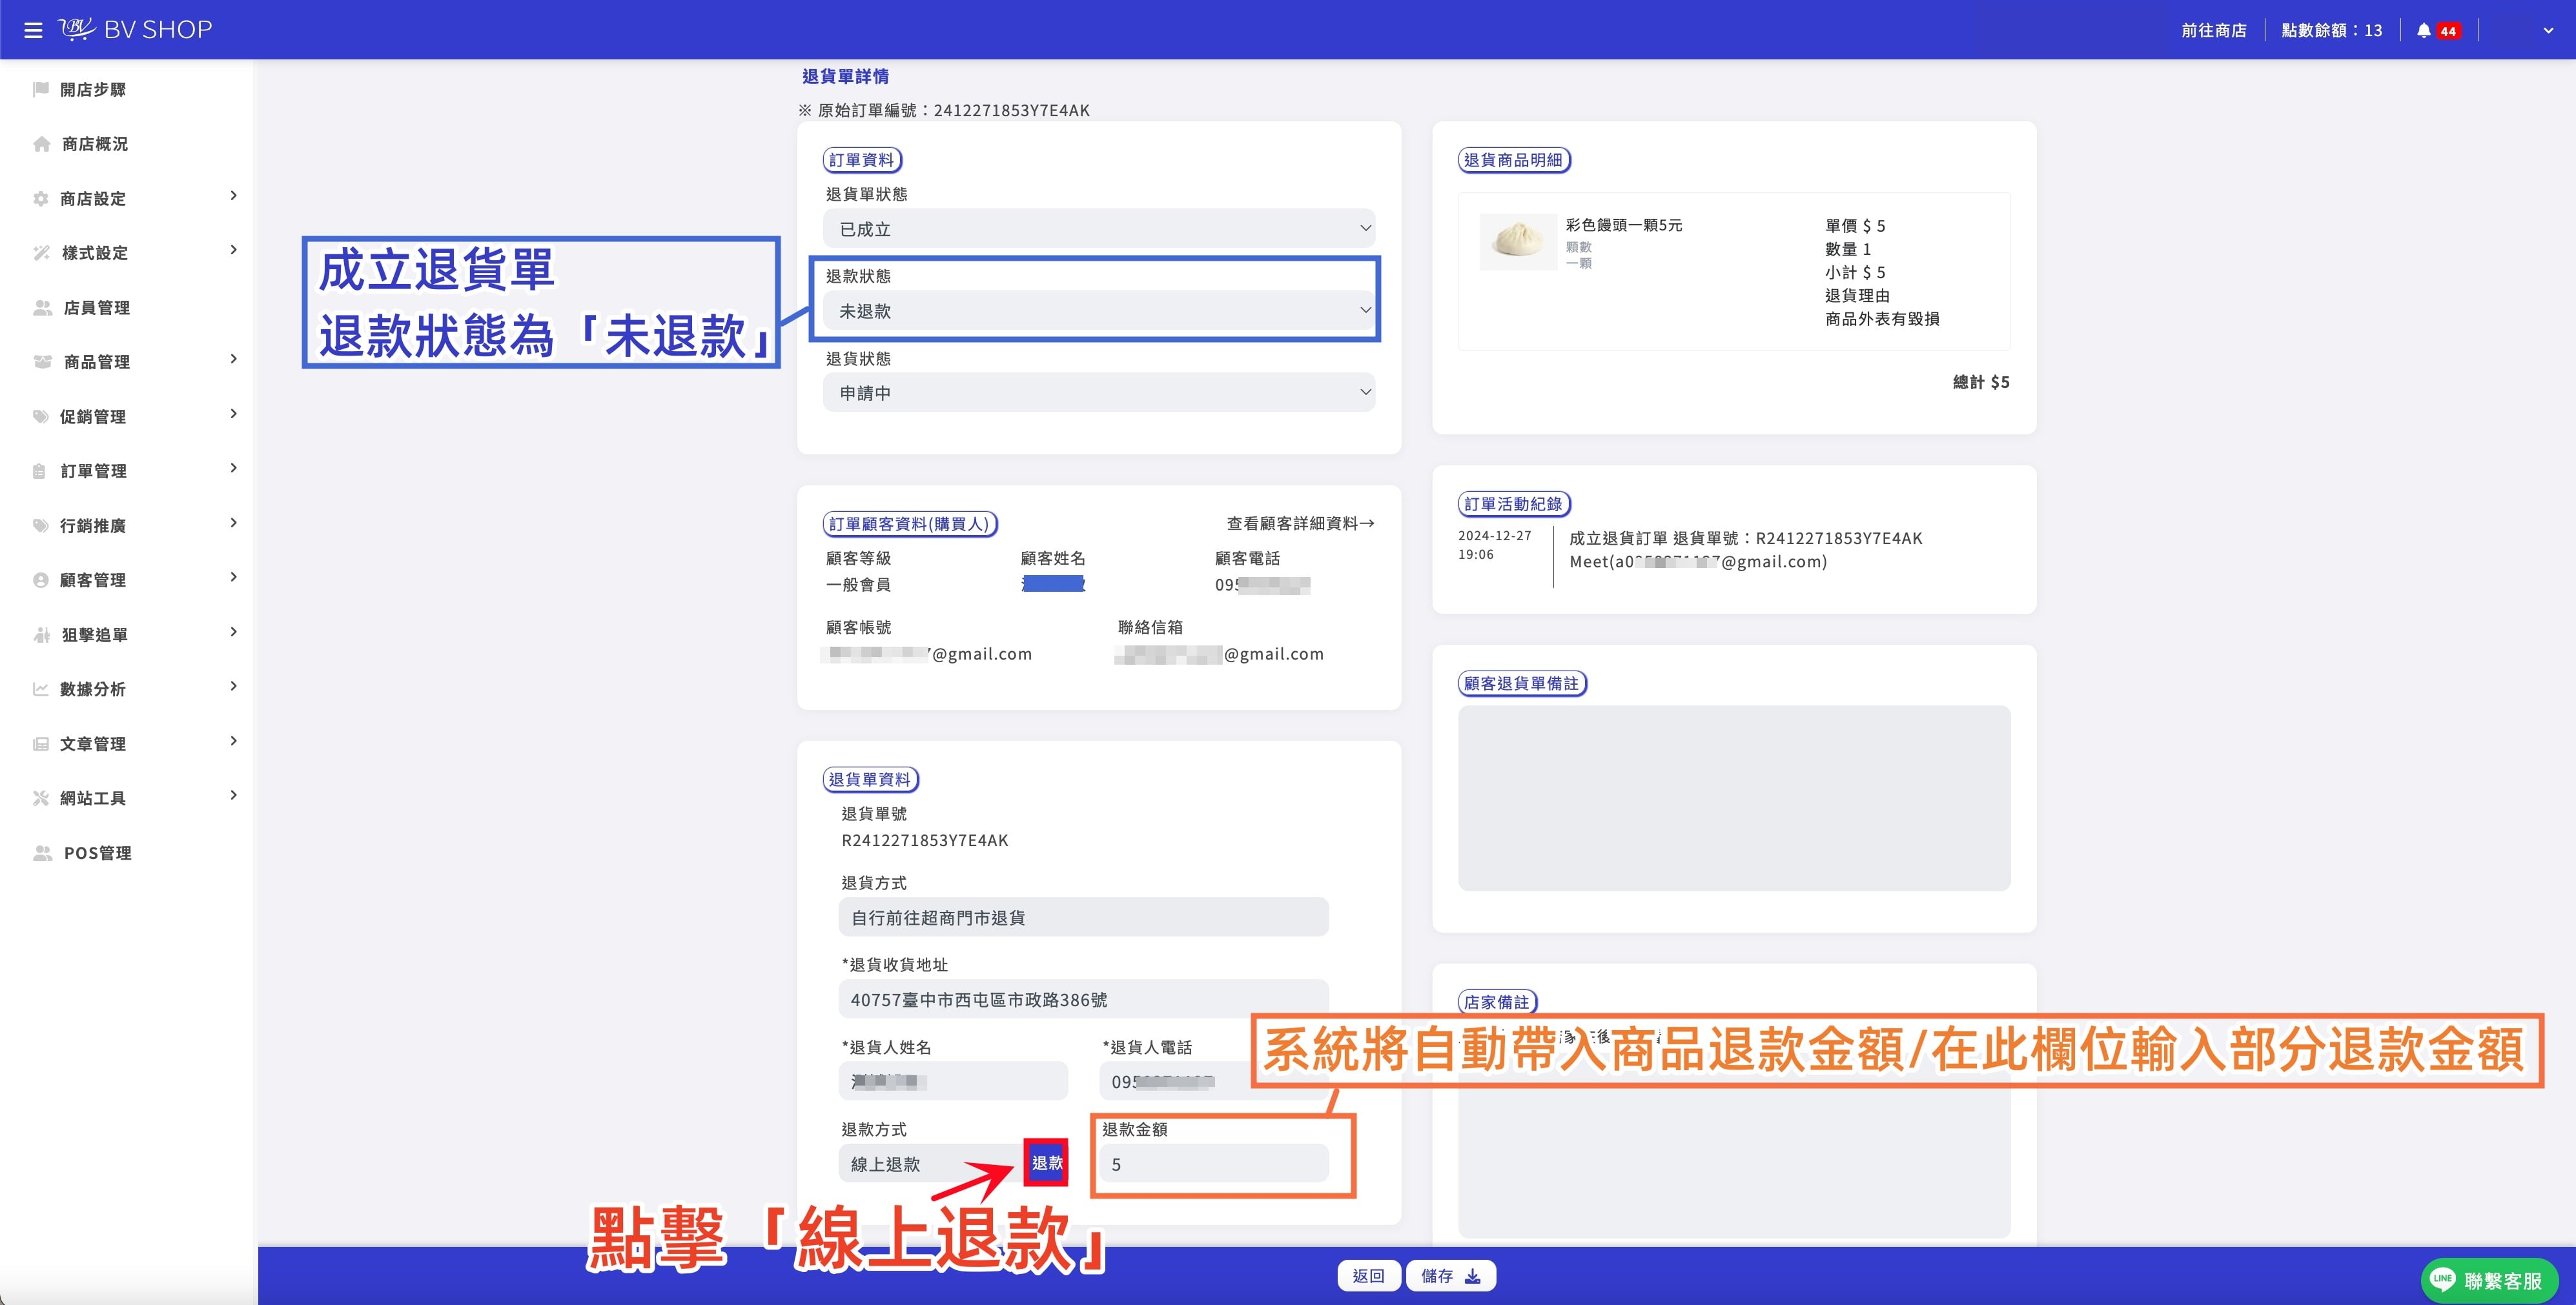
Task: Click the wand icon beside 樣式設定
Action: (x=41, y=253)
